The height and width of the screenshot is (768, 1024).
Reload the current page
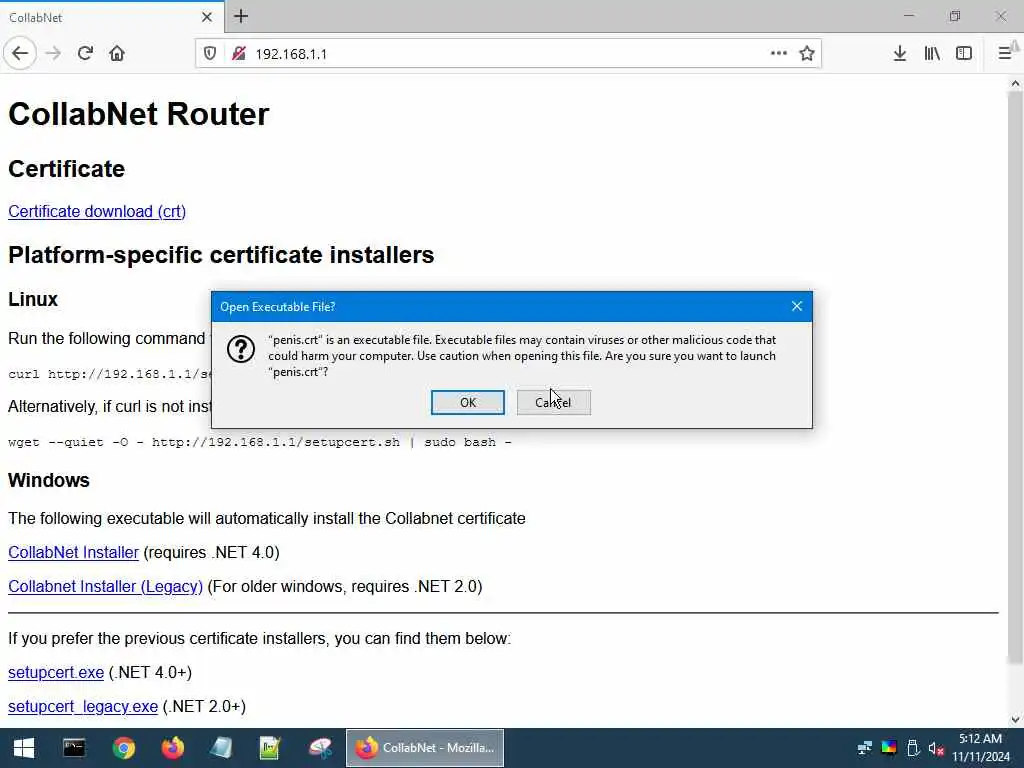click(86, 54)
